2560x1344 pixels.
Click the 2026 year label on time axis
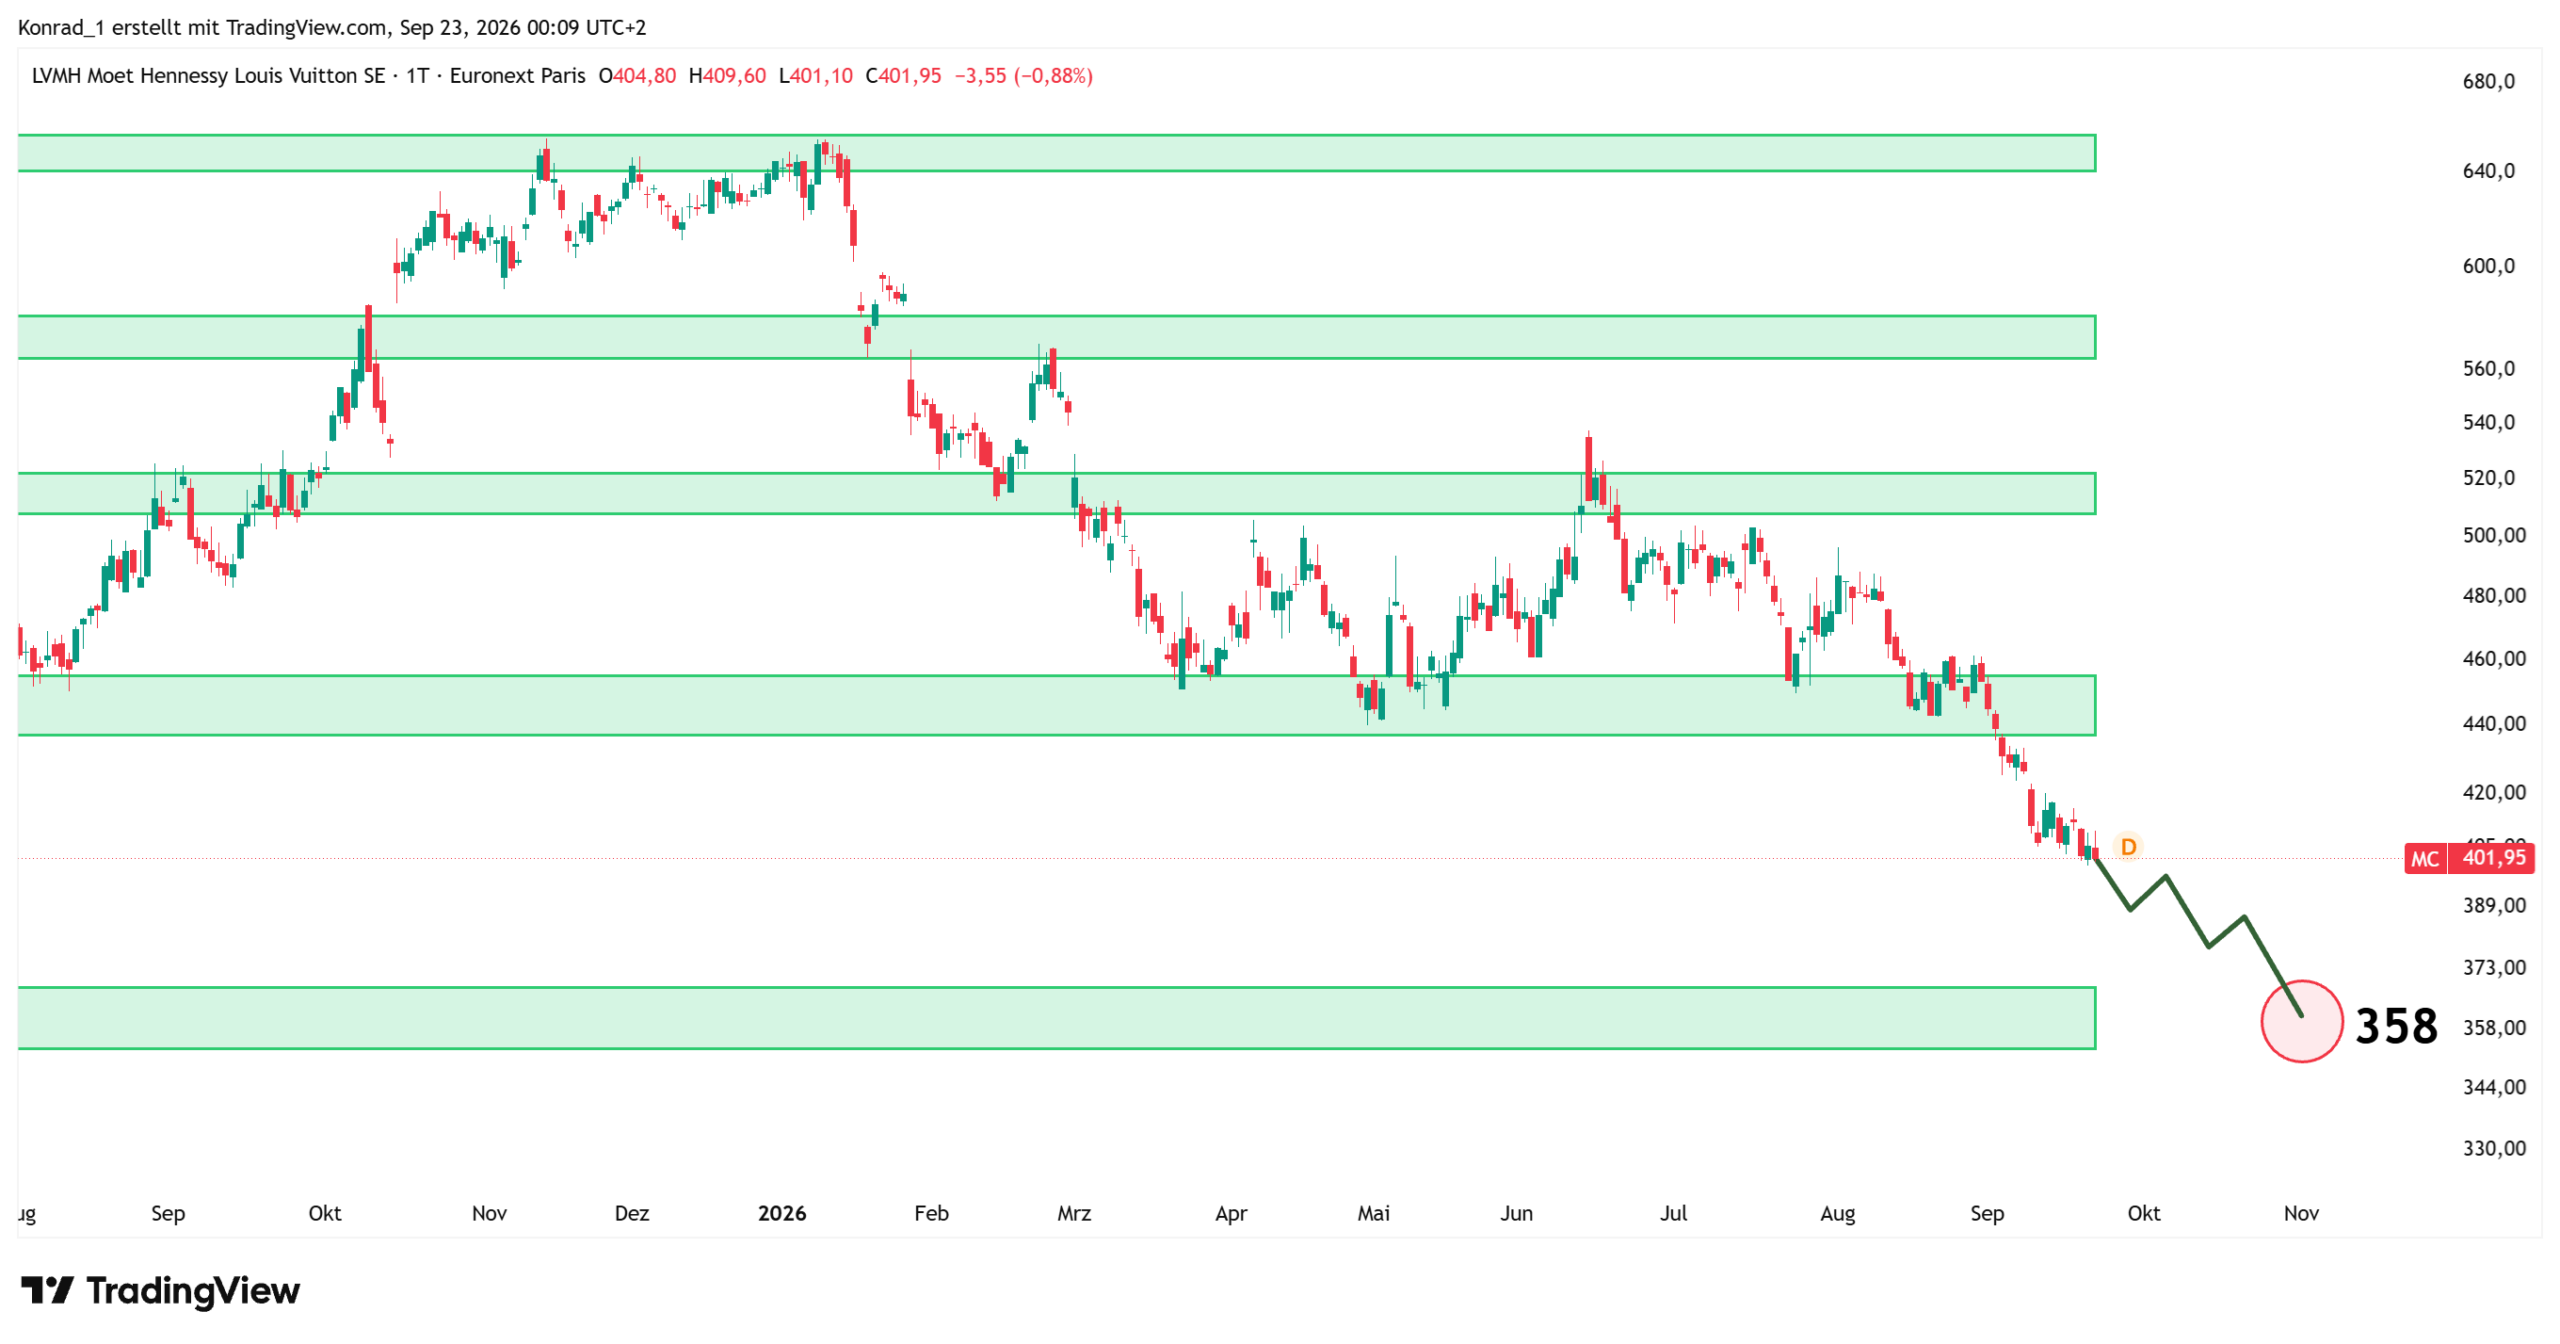coord(781,1213)
